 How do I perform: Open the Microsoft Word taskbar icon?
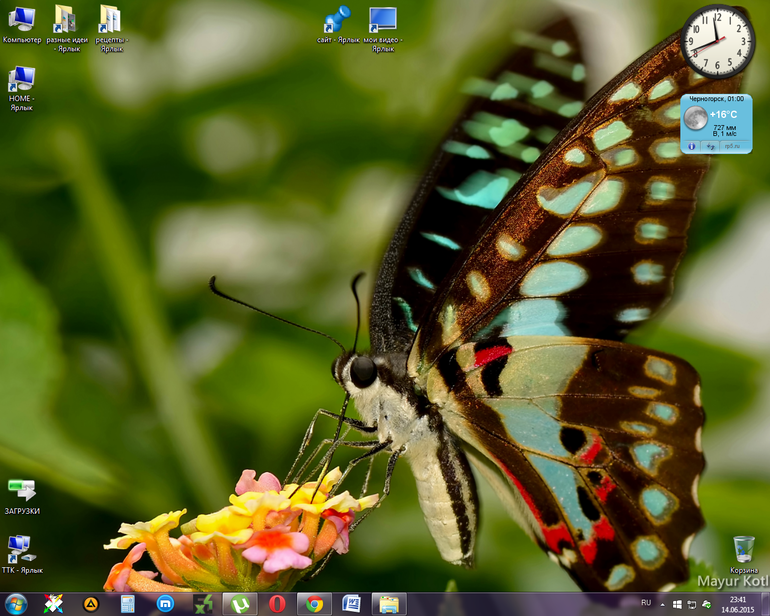point(352,604)
